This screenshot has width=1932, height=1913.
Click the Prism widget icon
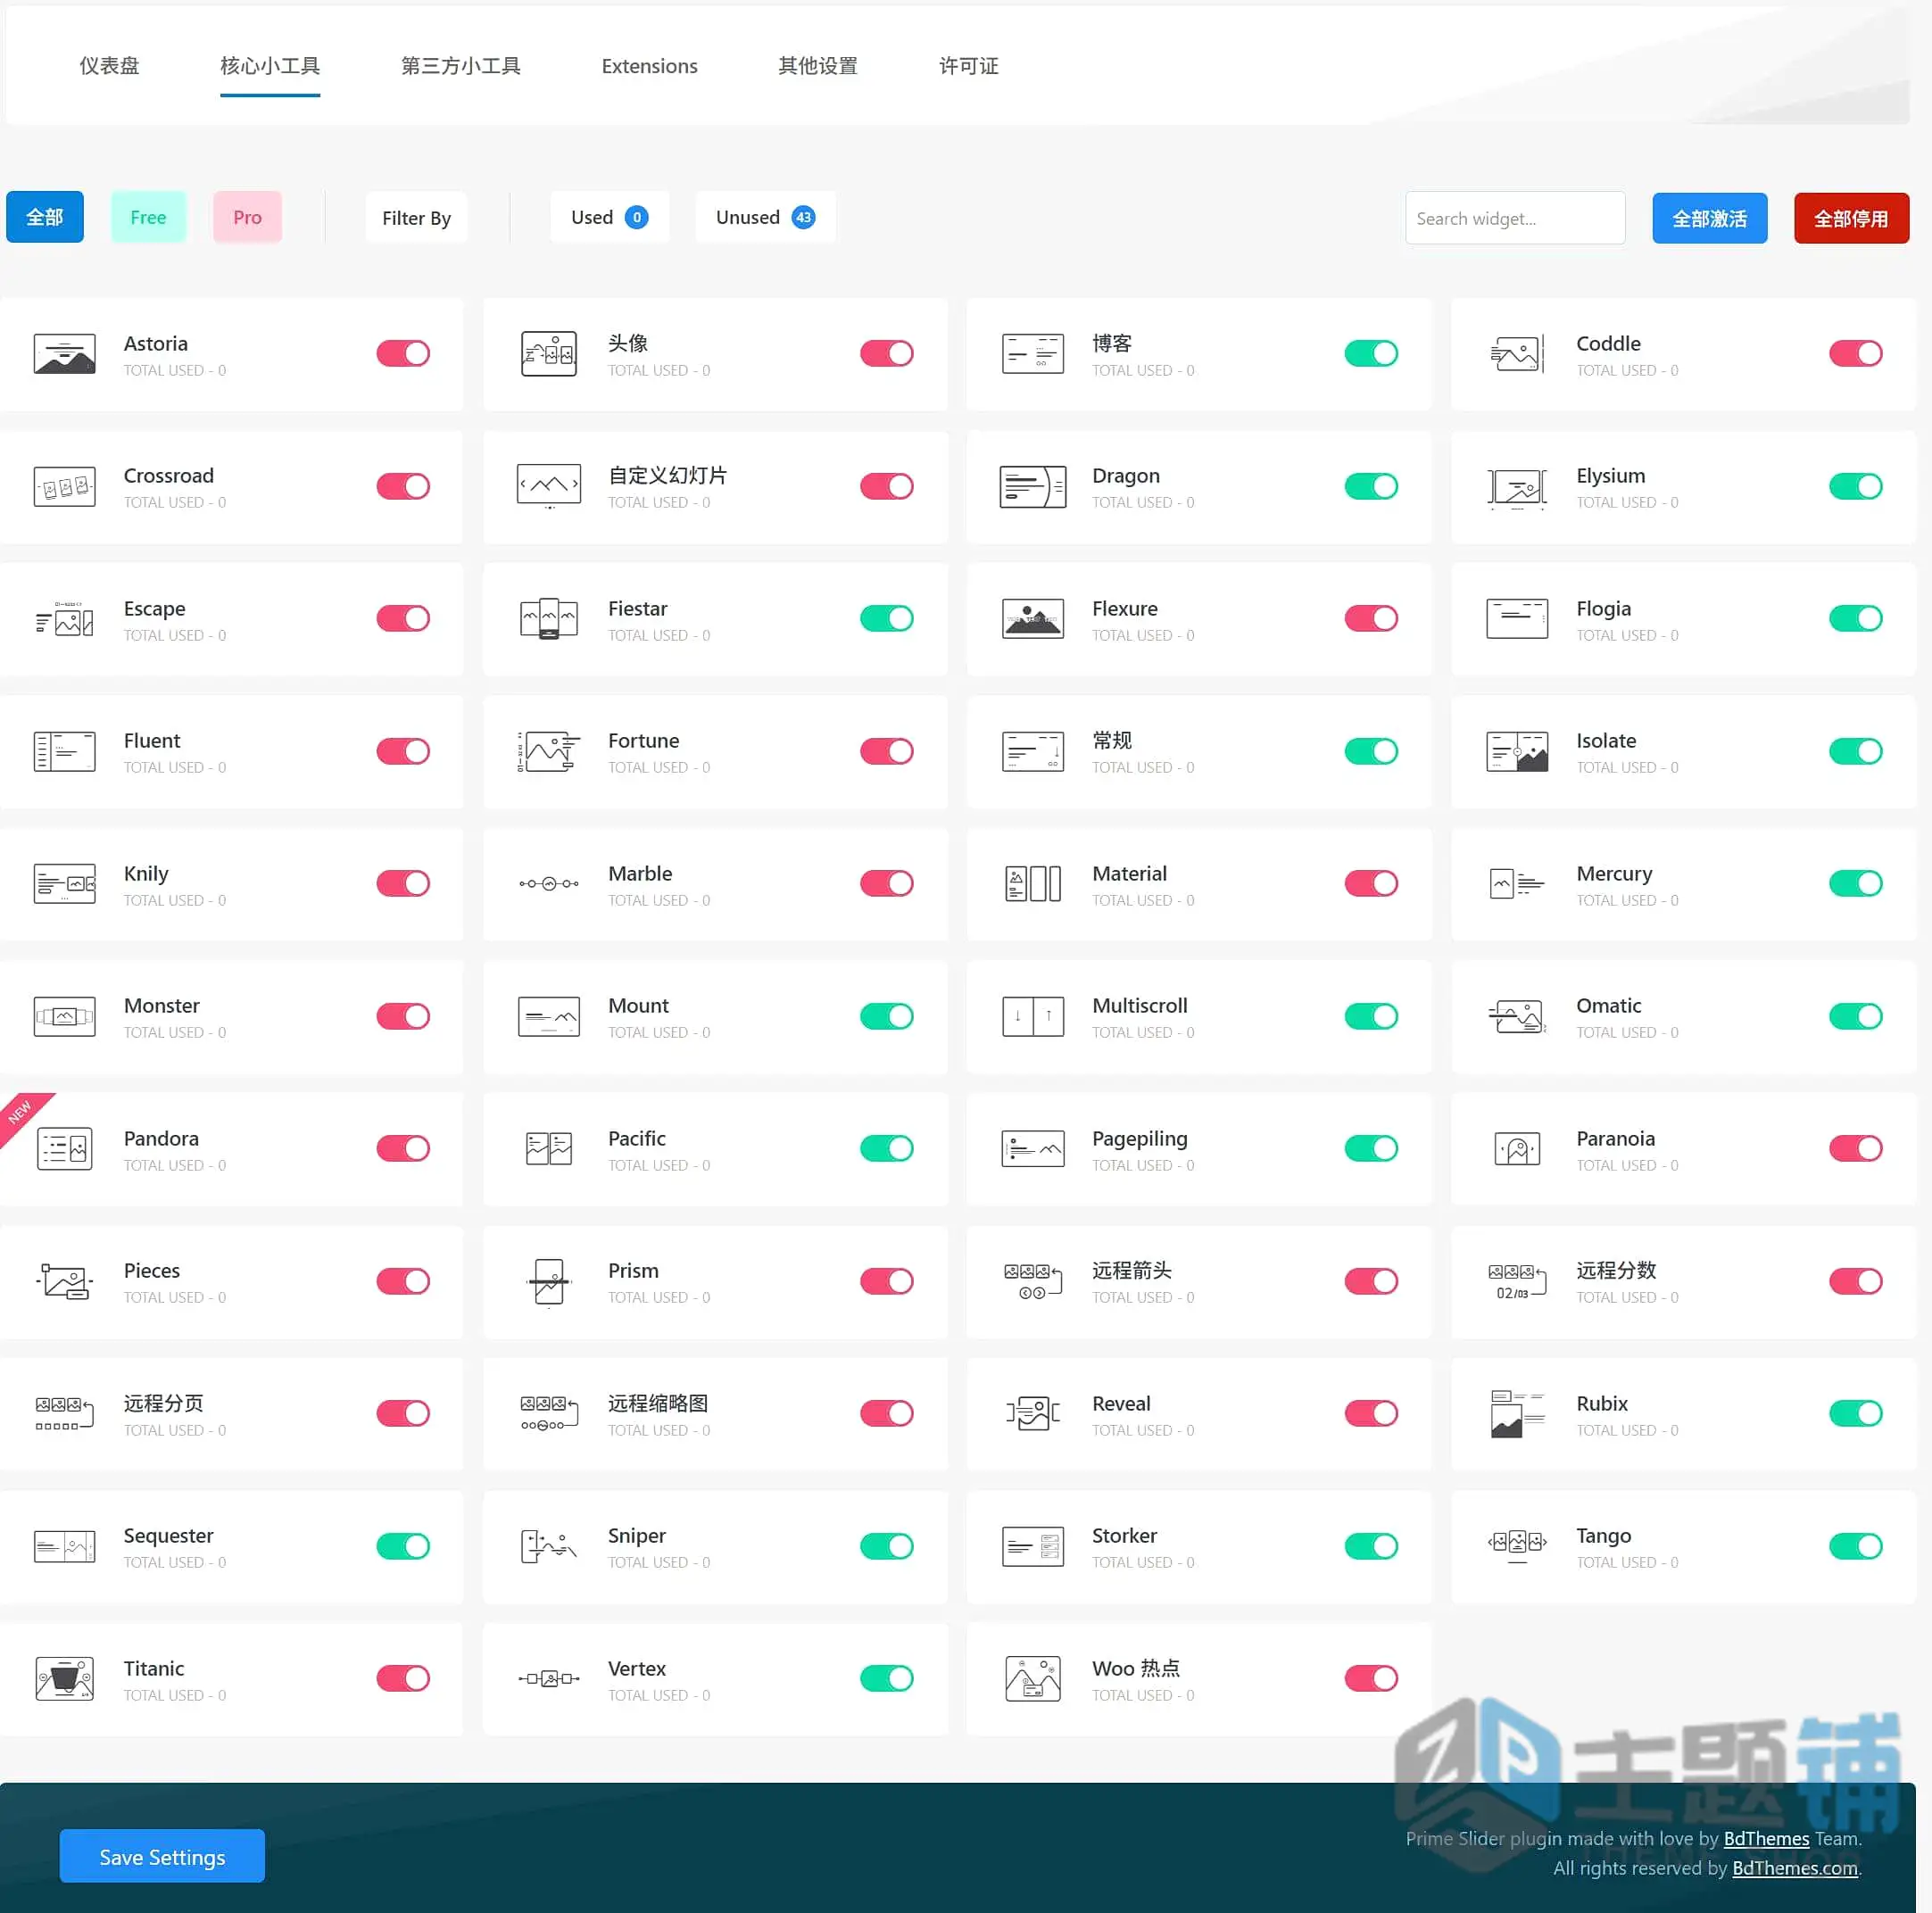[x=549, y=1282]
